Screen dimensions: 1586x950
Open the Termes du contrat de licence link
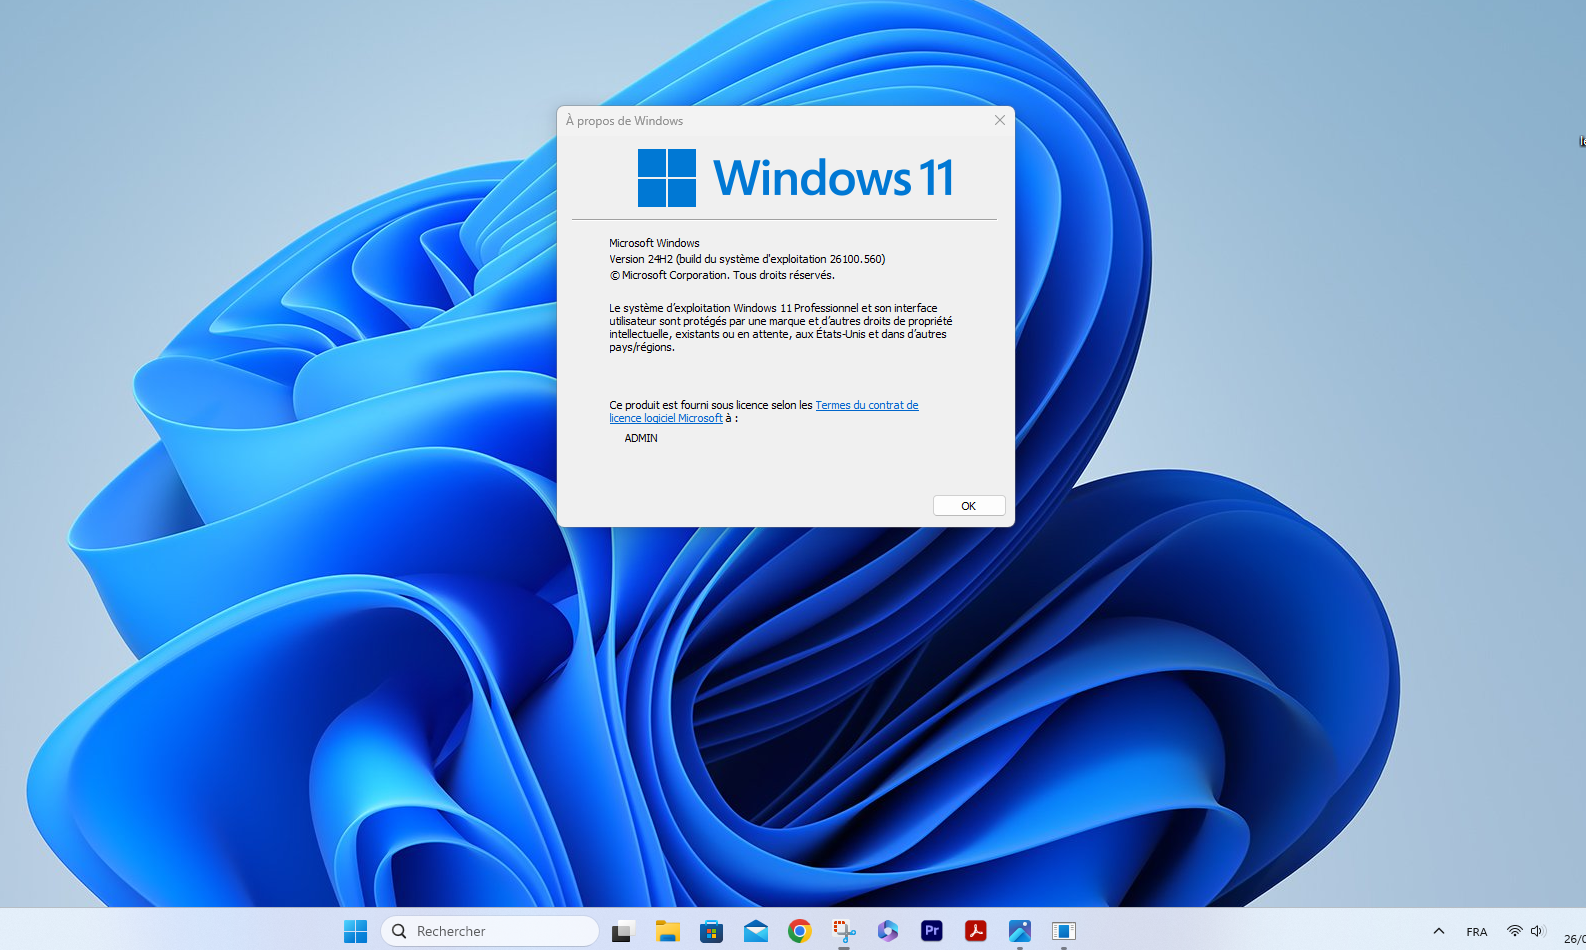click(x=764, y=411)
